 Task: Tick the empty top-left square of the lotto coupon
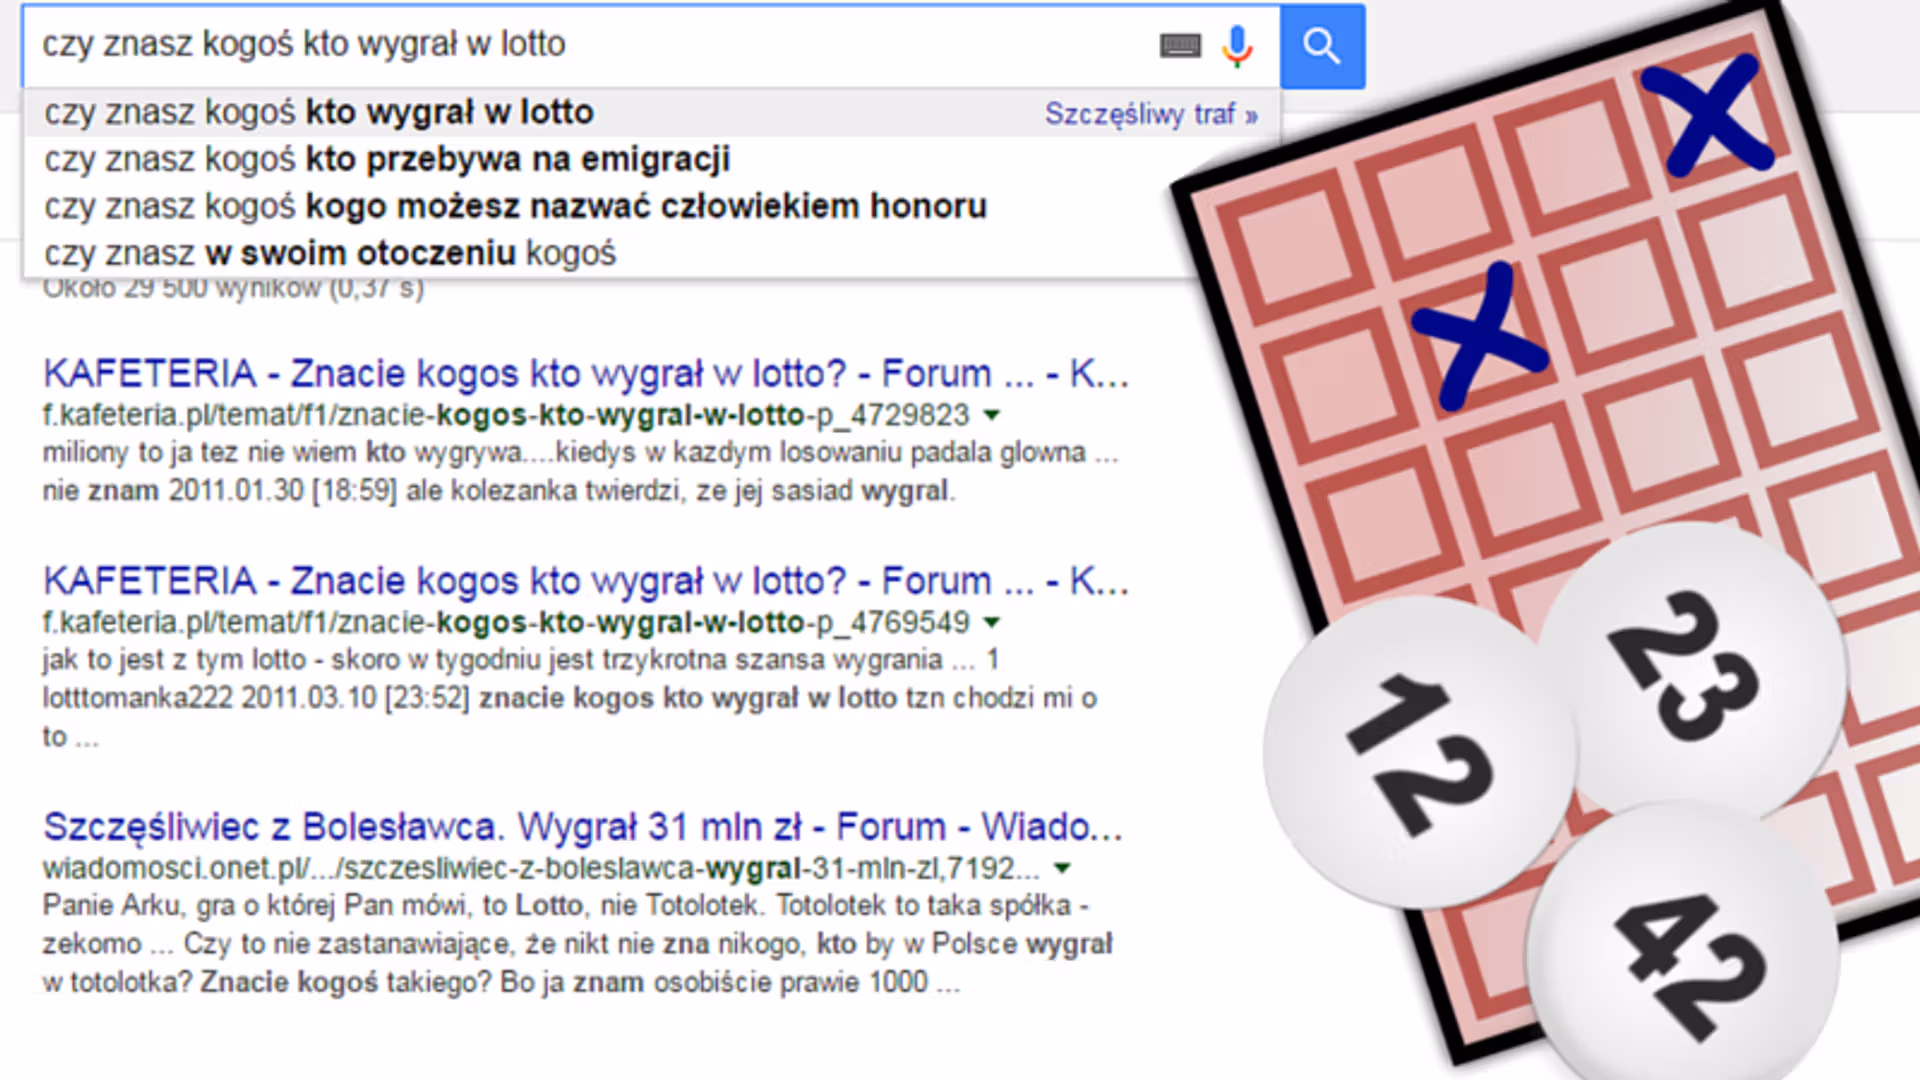pos(1296,248)
